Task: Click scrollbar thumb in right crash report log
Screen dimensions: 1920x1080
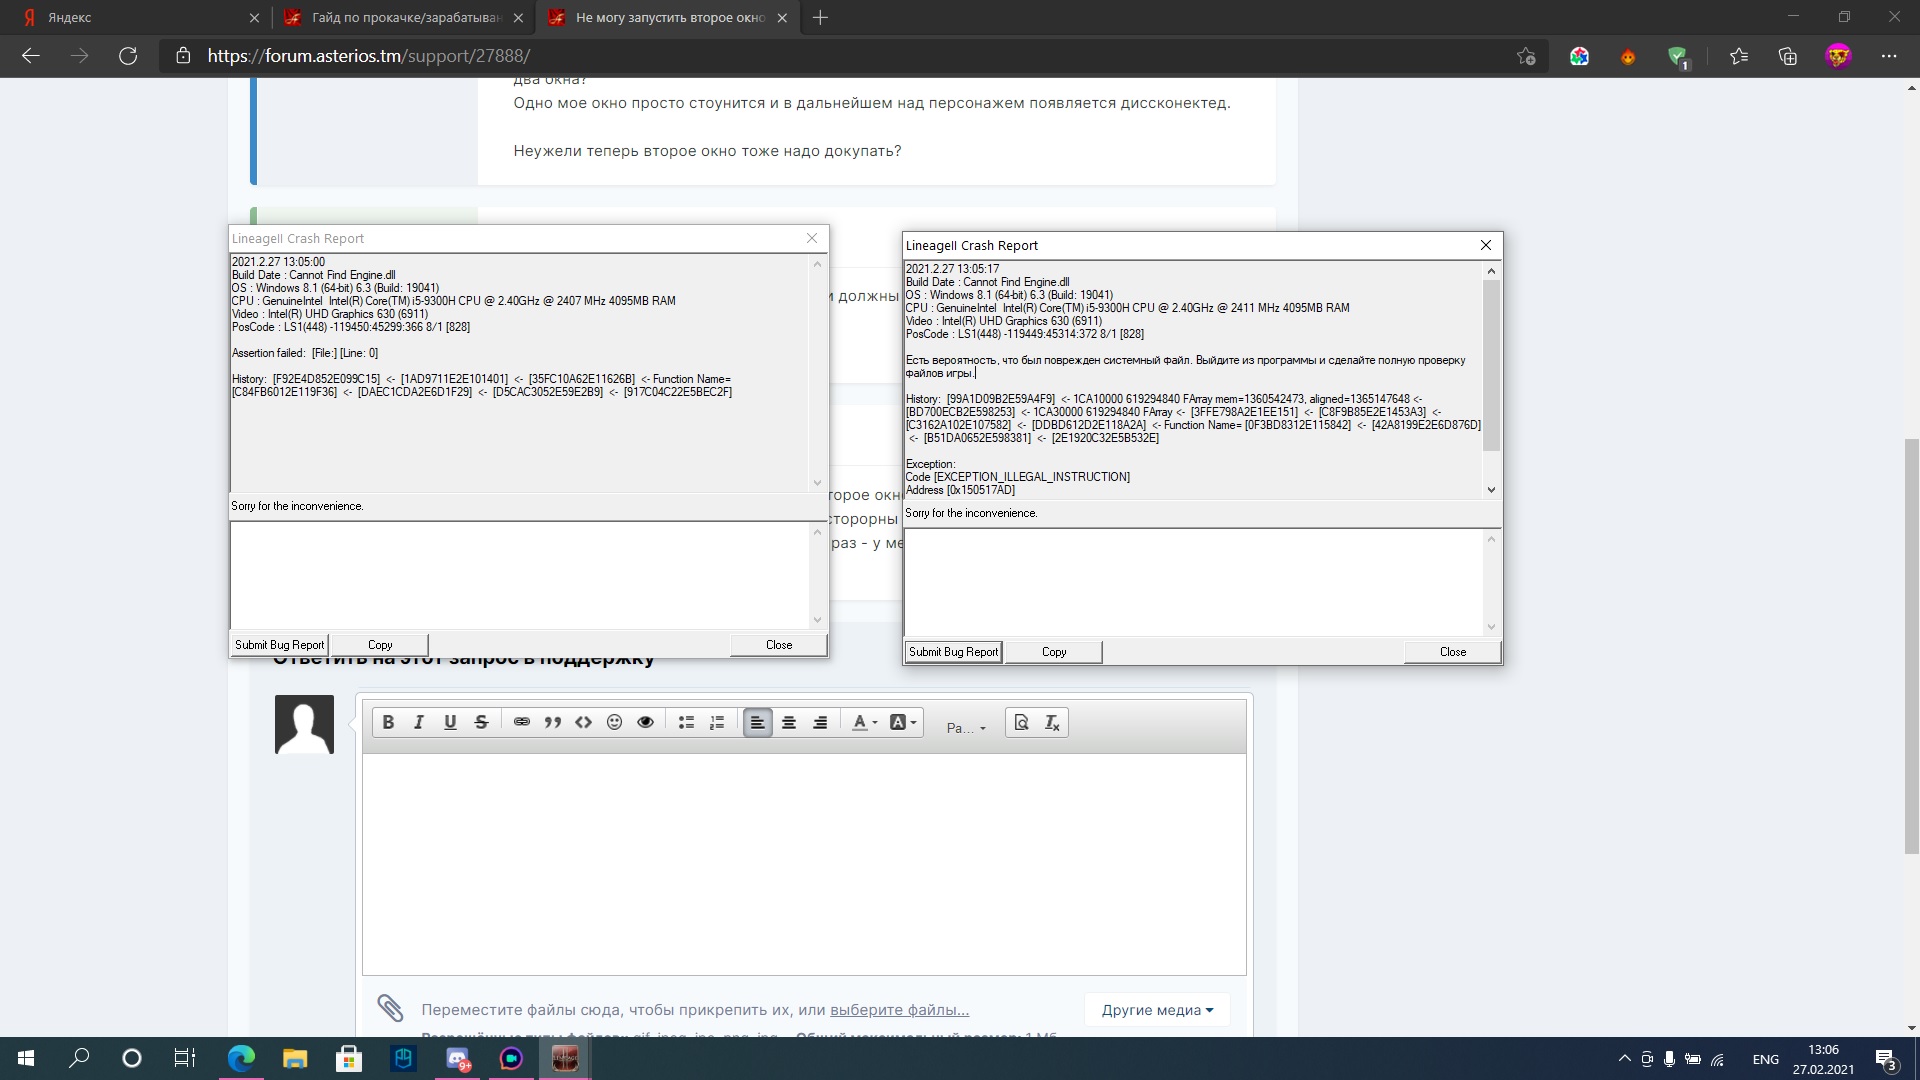Action: click(1491, 365)
